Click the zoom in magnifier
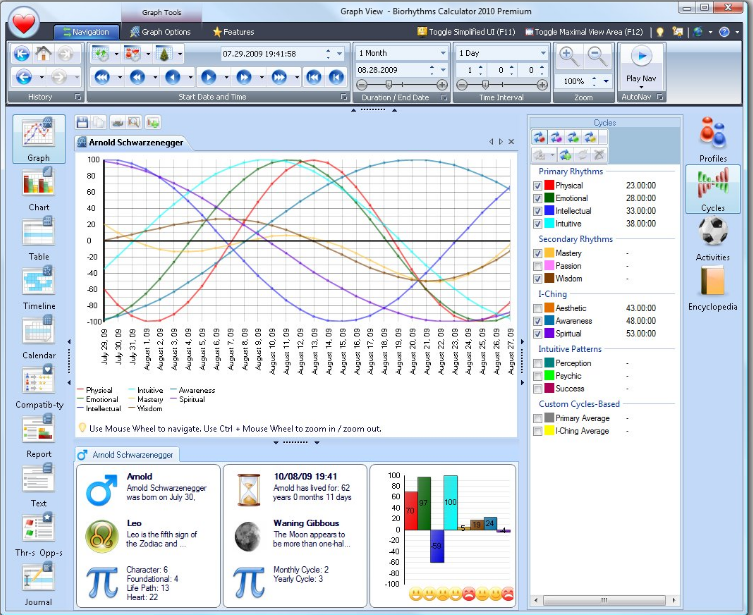The image size is (753, 615). pyautogui.click(x=568, y=57)
